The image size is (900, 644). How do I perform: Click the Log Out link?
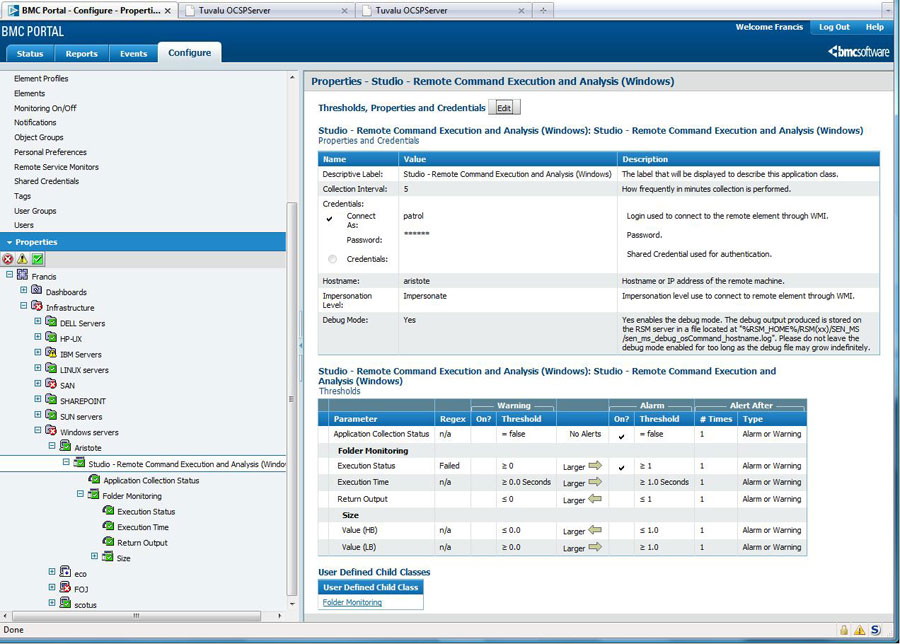(x=834, y=27)
